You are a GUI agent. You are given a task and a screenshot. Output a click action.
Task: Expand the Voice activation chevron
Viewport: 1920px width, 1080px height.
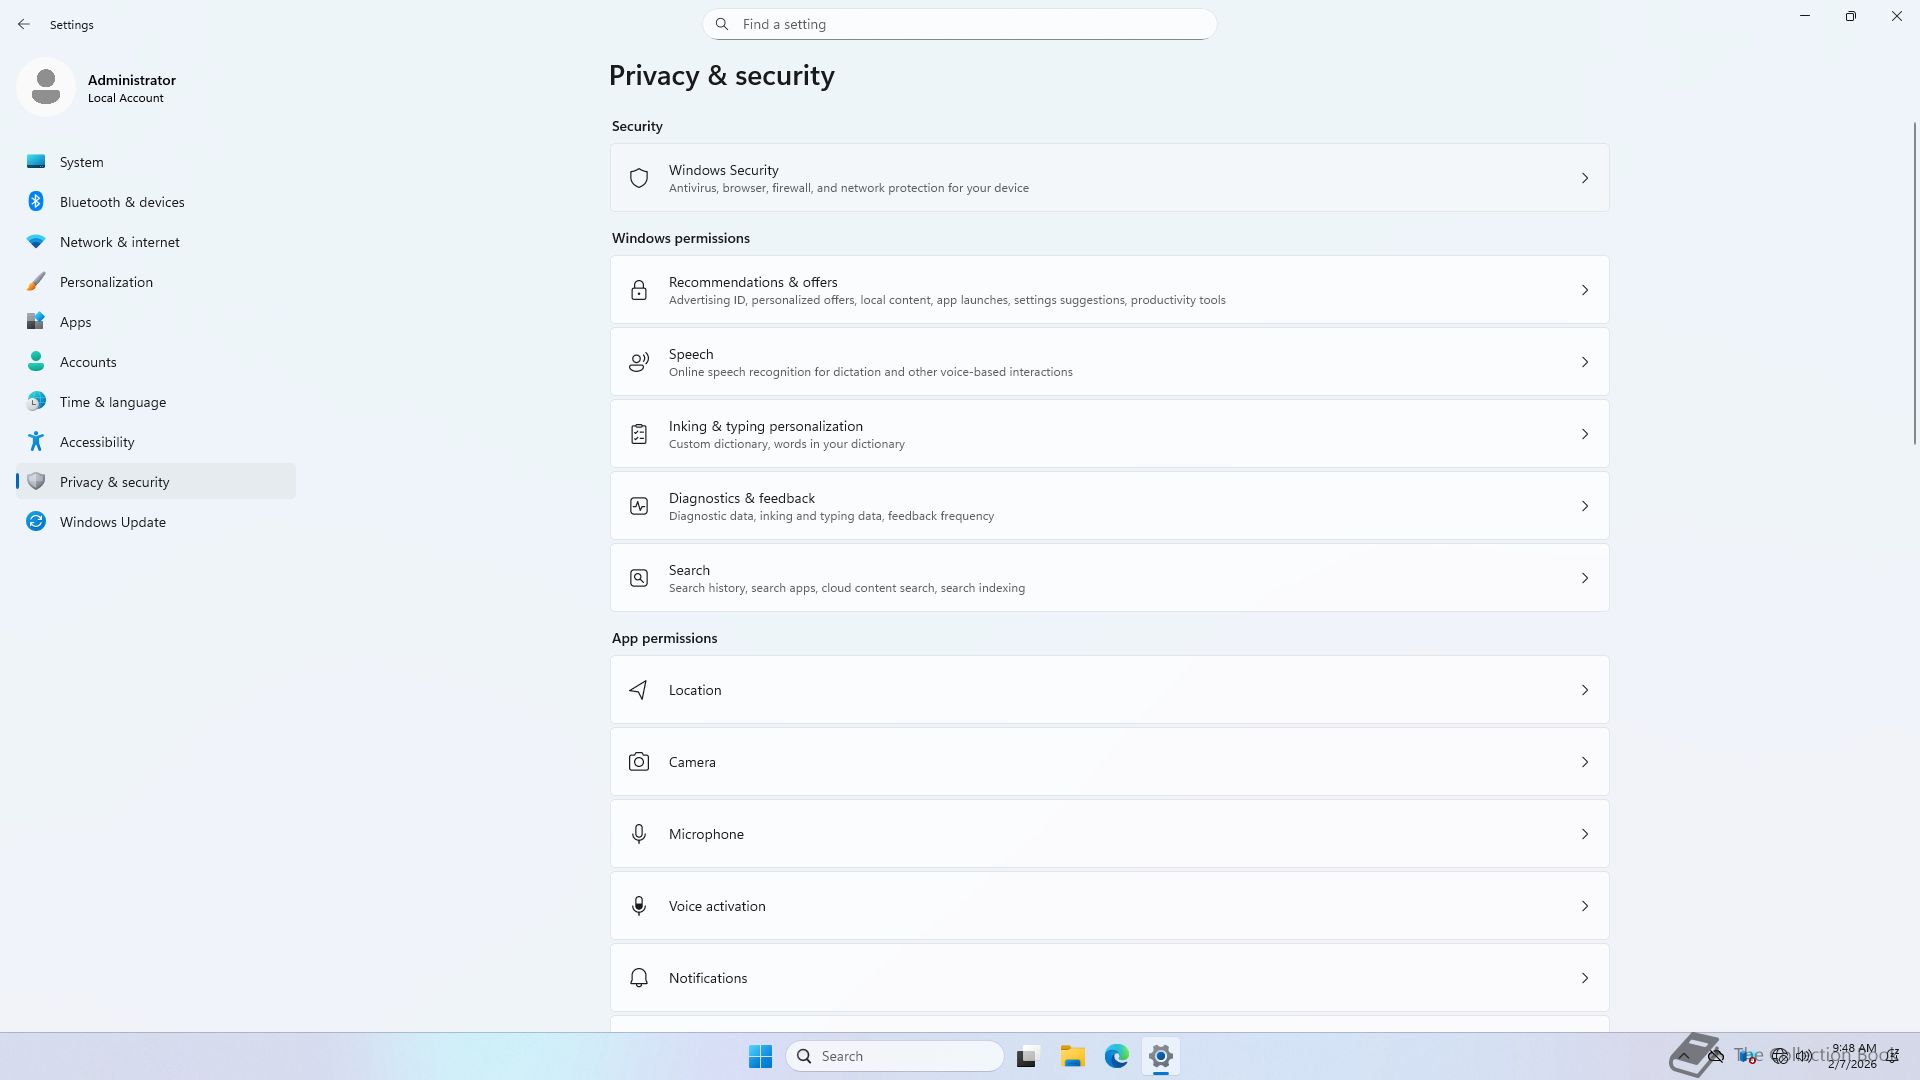click(x=1585, y=906)
